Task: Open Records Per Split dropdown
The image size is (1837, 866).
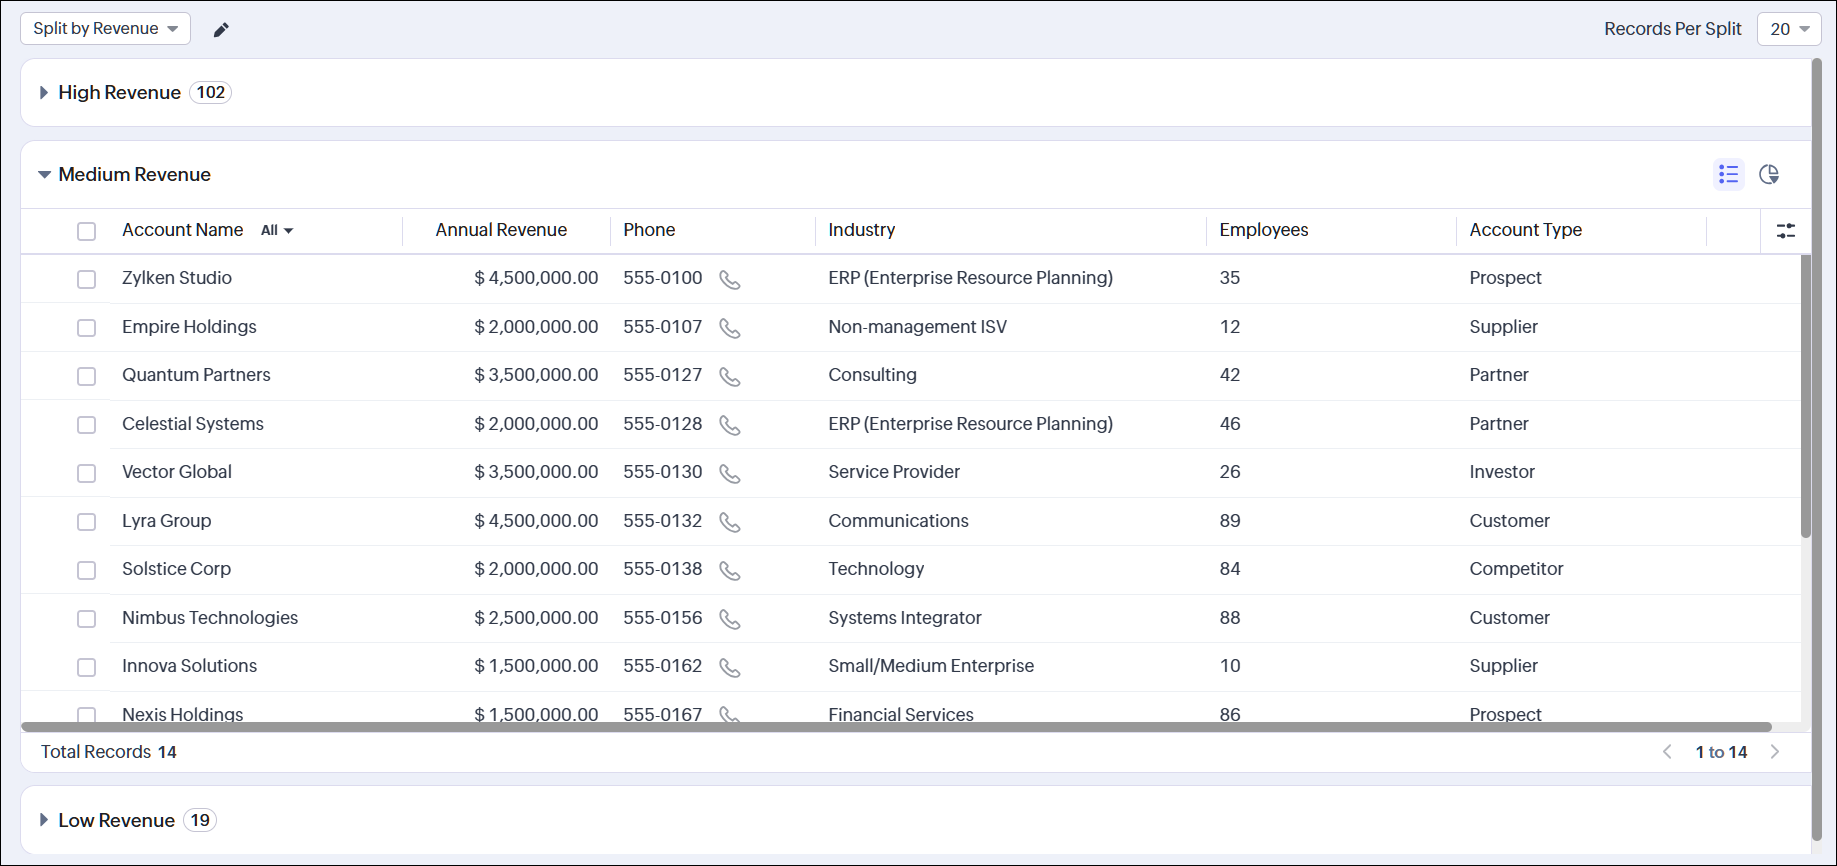Action: (1788, 29)
